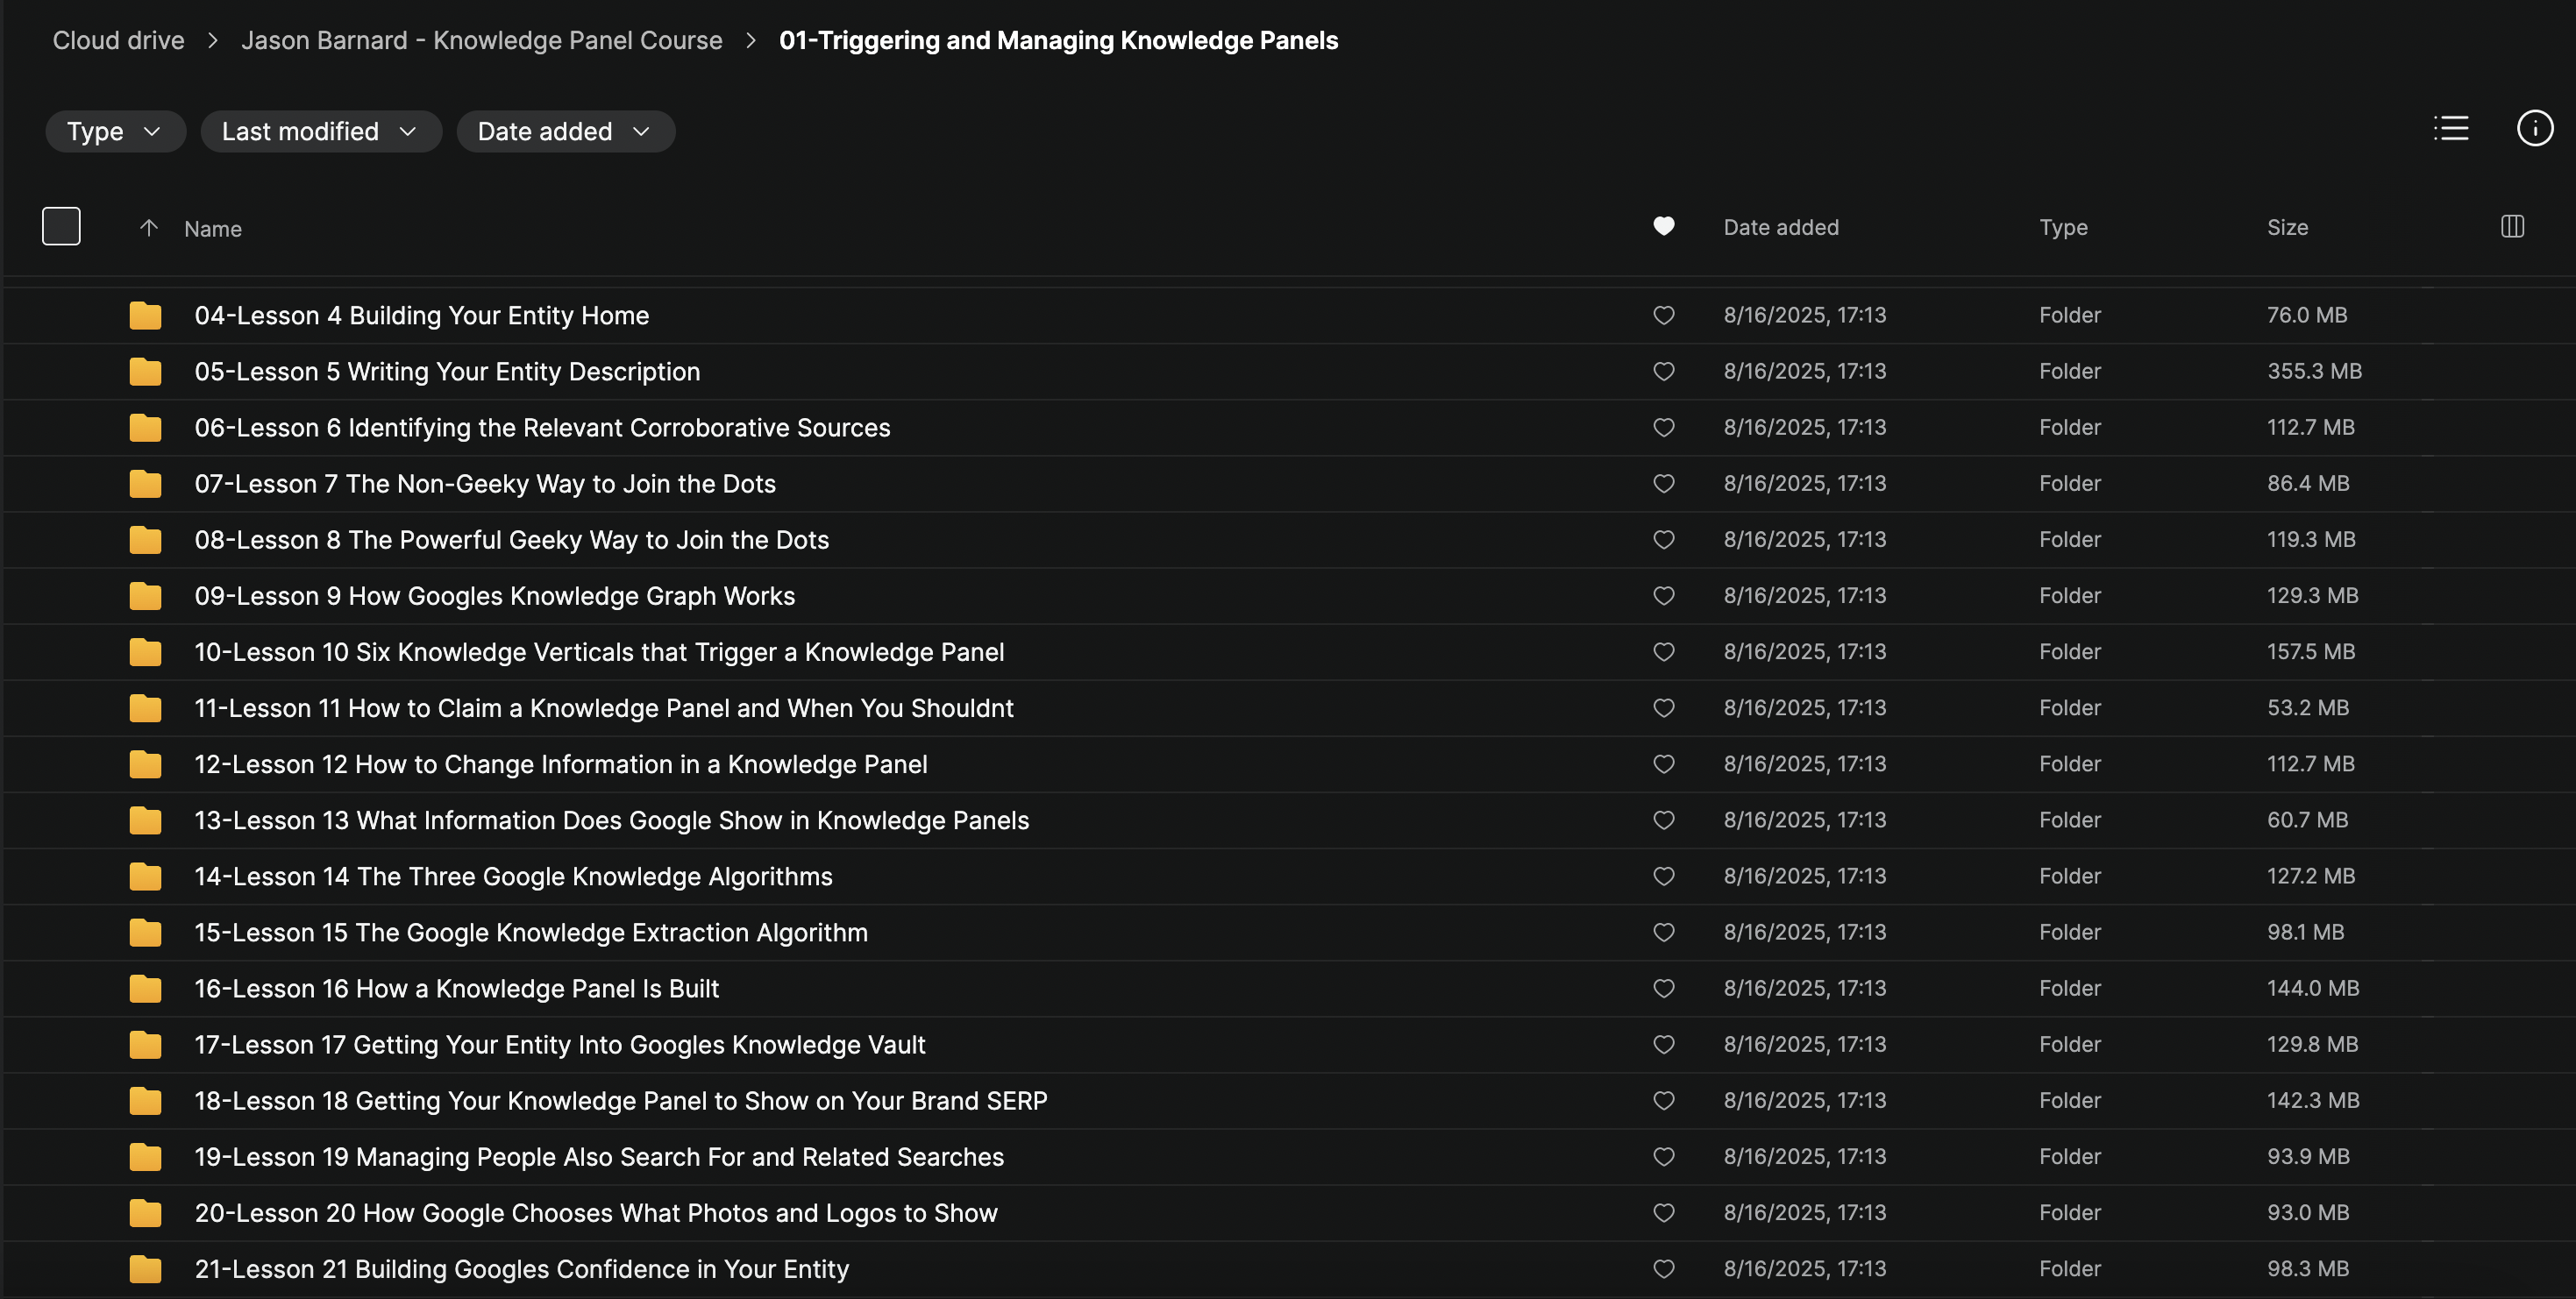Screen dimensions: 2576x1299
Task: Favorite the 12-Lesson 12 folder
Action: 1663,765
